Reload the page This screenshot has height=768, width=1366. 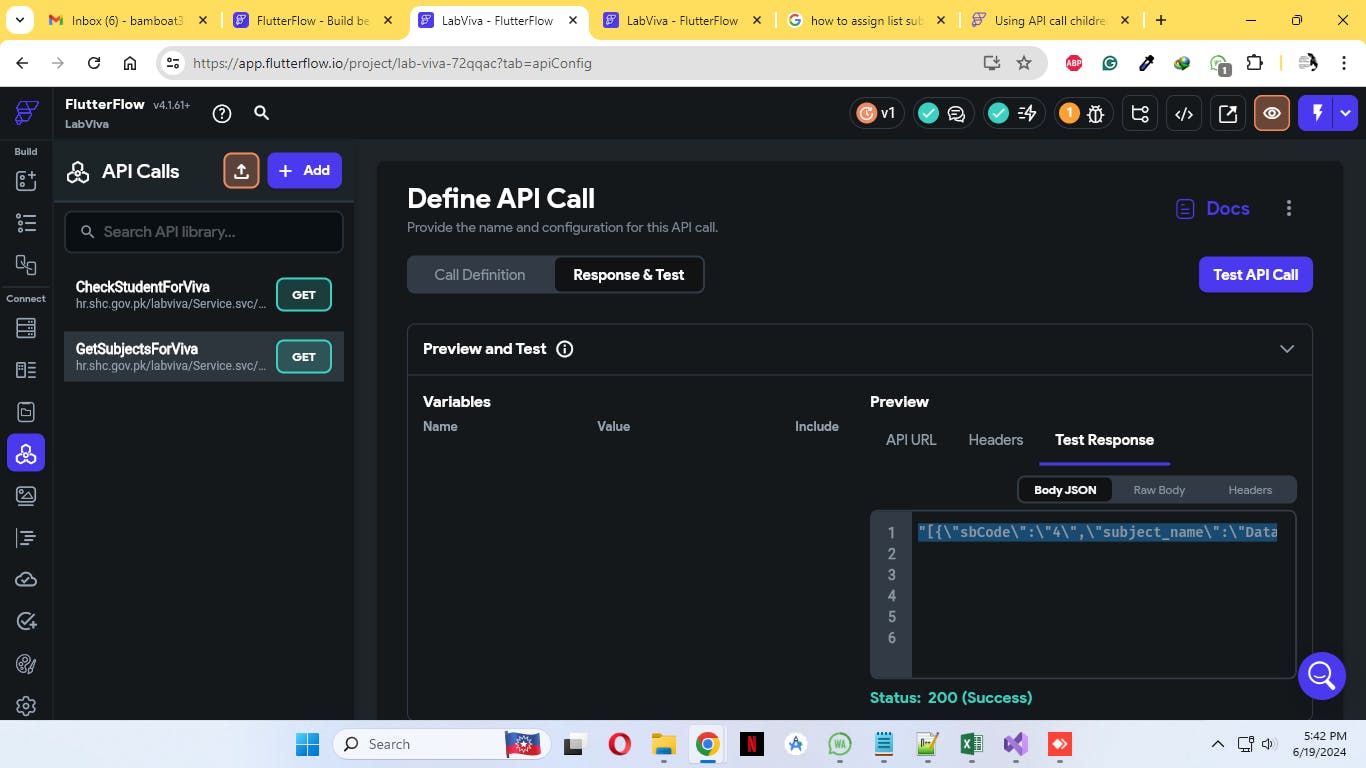(94, 63)
